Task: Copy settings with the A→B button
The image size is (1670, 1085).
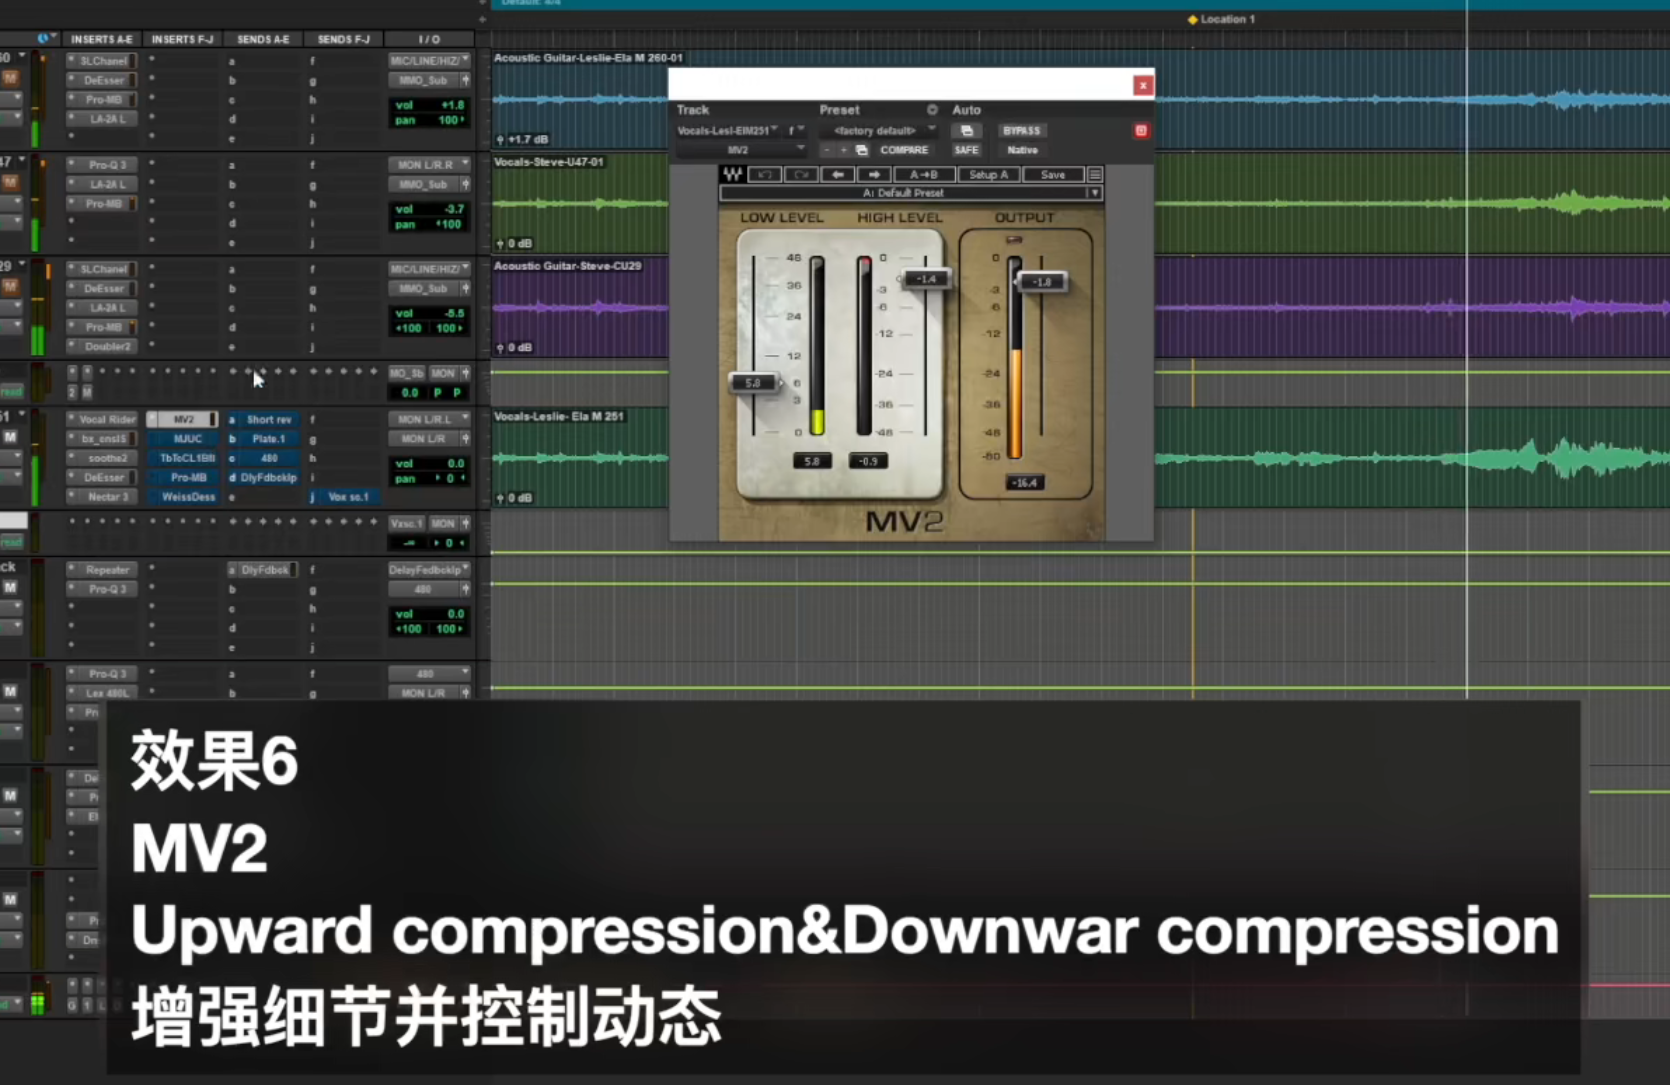Action: point(923,174)
